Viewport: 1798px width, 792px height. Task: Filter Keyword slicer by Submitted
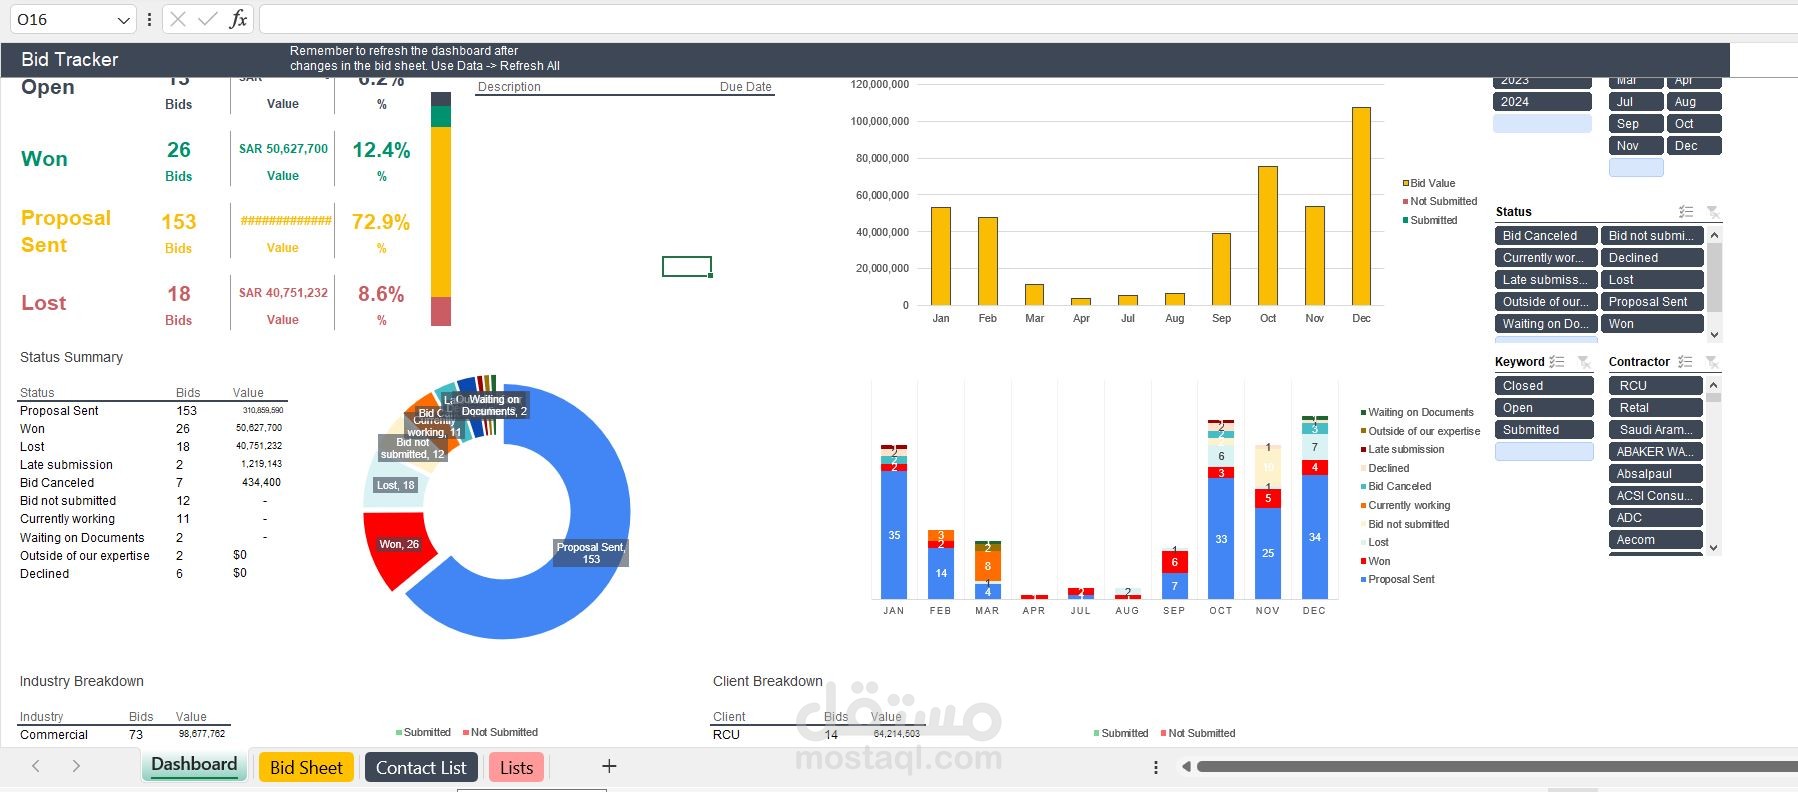coord(1544,430)
